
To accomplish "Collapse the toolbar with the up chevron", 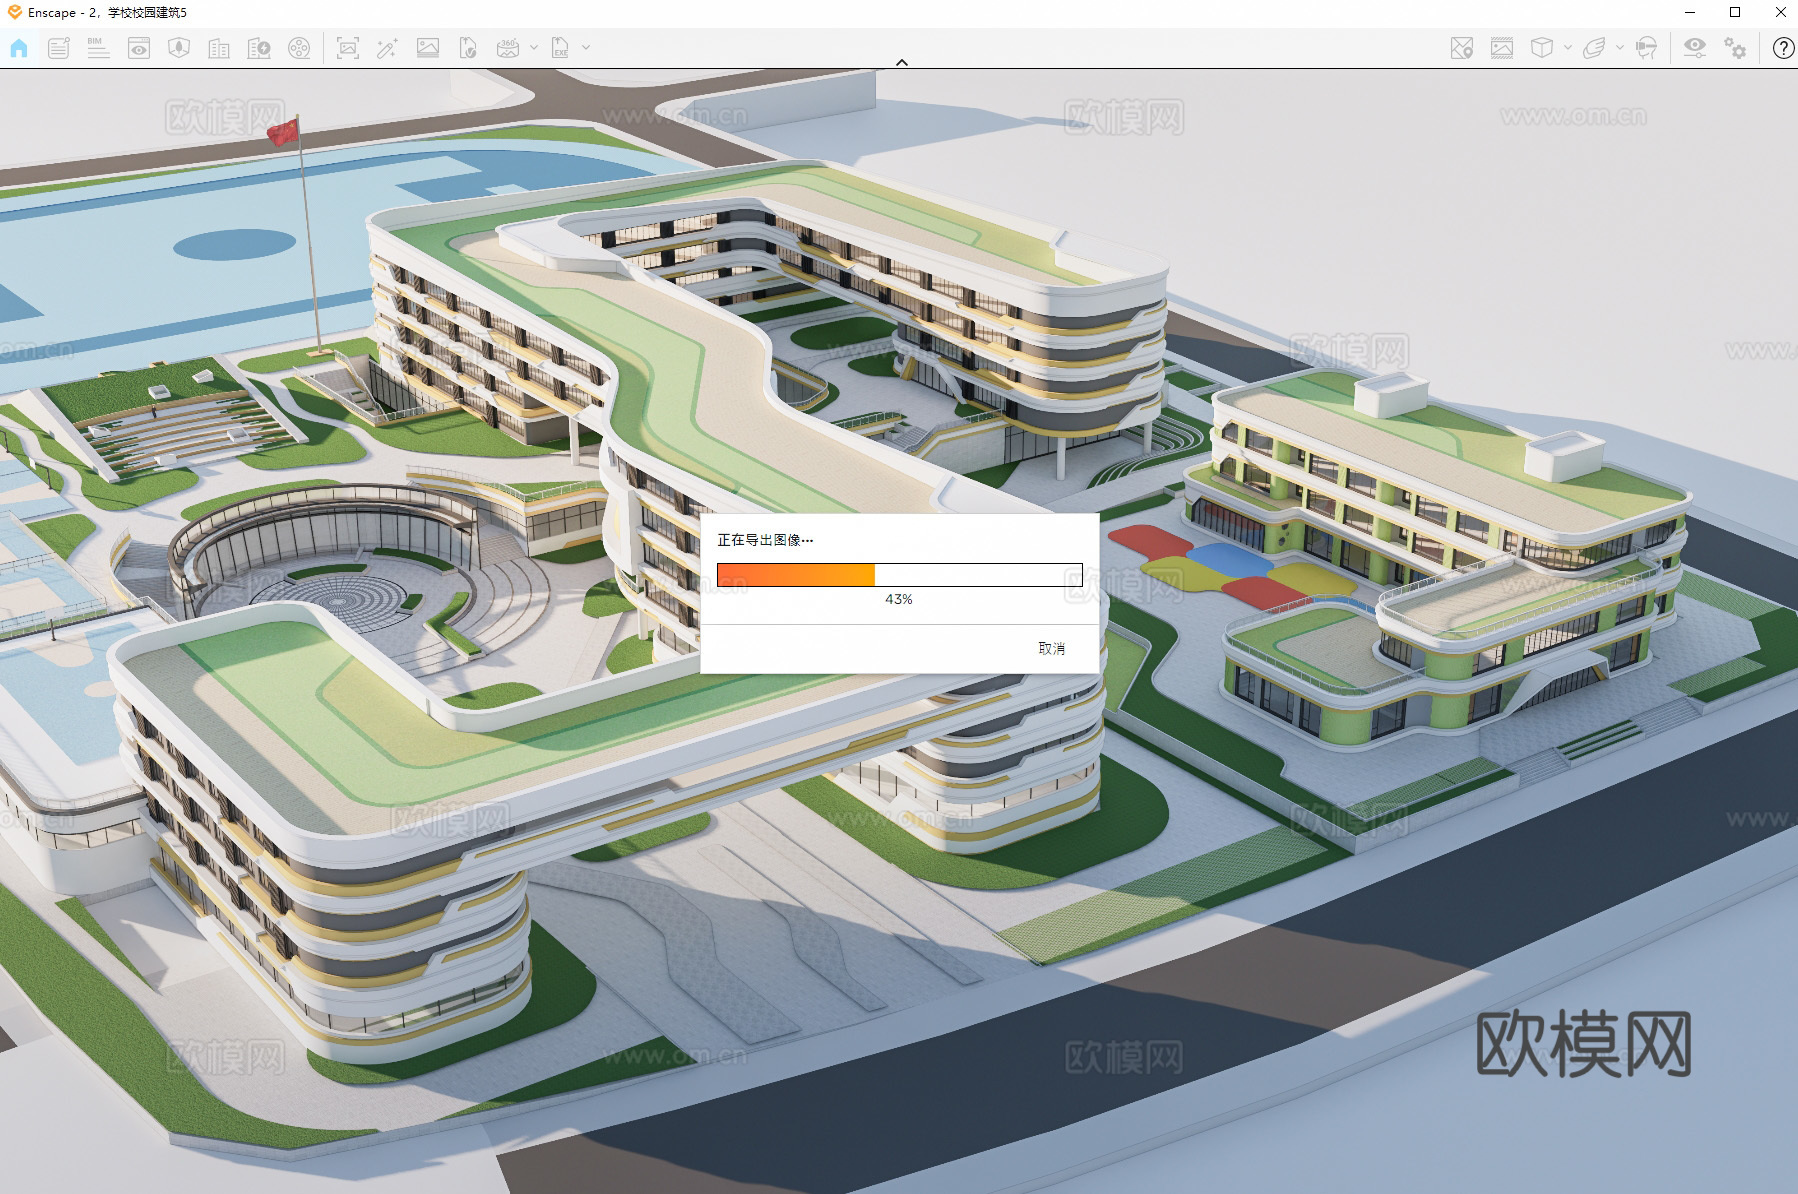I will [902, 62].
